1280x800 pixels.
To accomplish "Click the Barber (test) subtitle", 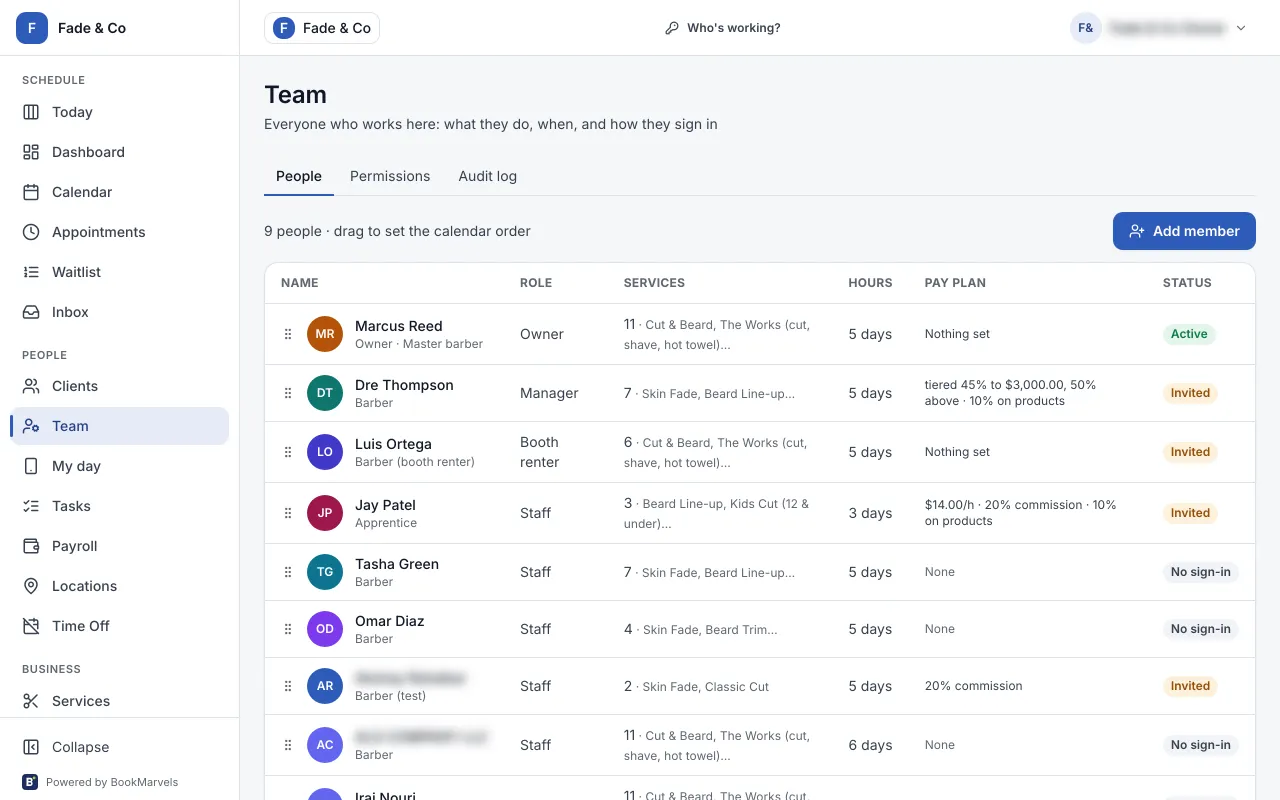I will pyautogui.click(x=390, y=696).
